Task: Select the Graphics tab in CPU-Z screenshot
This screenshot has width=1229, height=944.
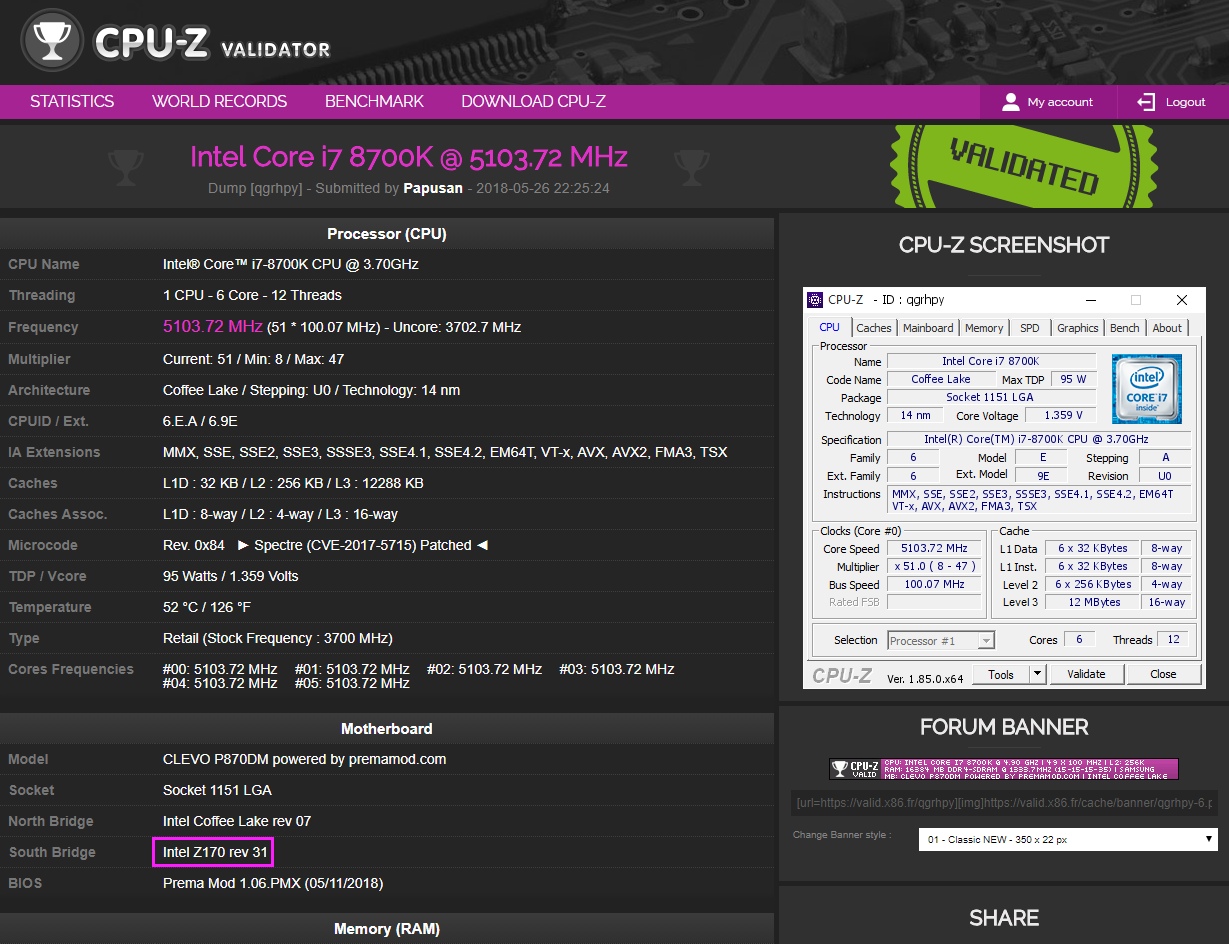Action: point(1077,328)
